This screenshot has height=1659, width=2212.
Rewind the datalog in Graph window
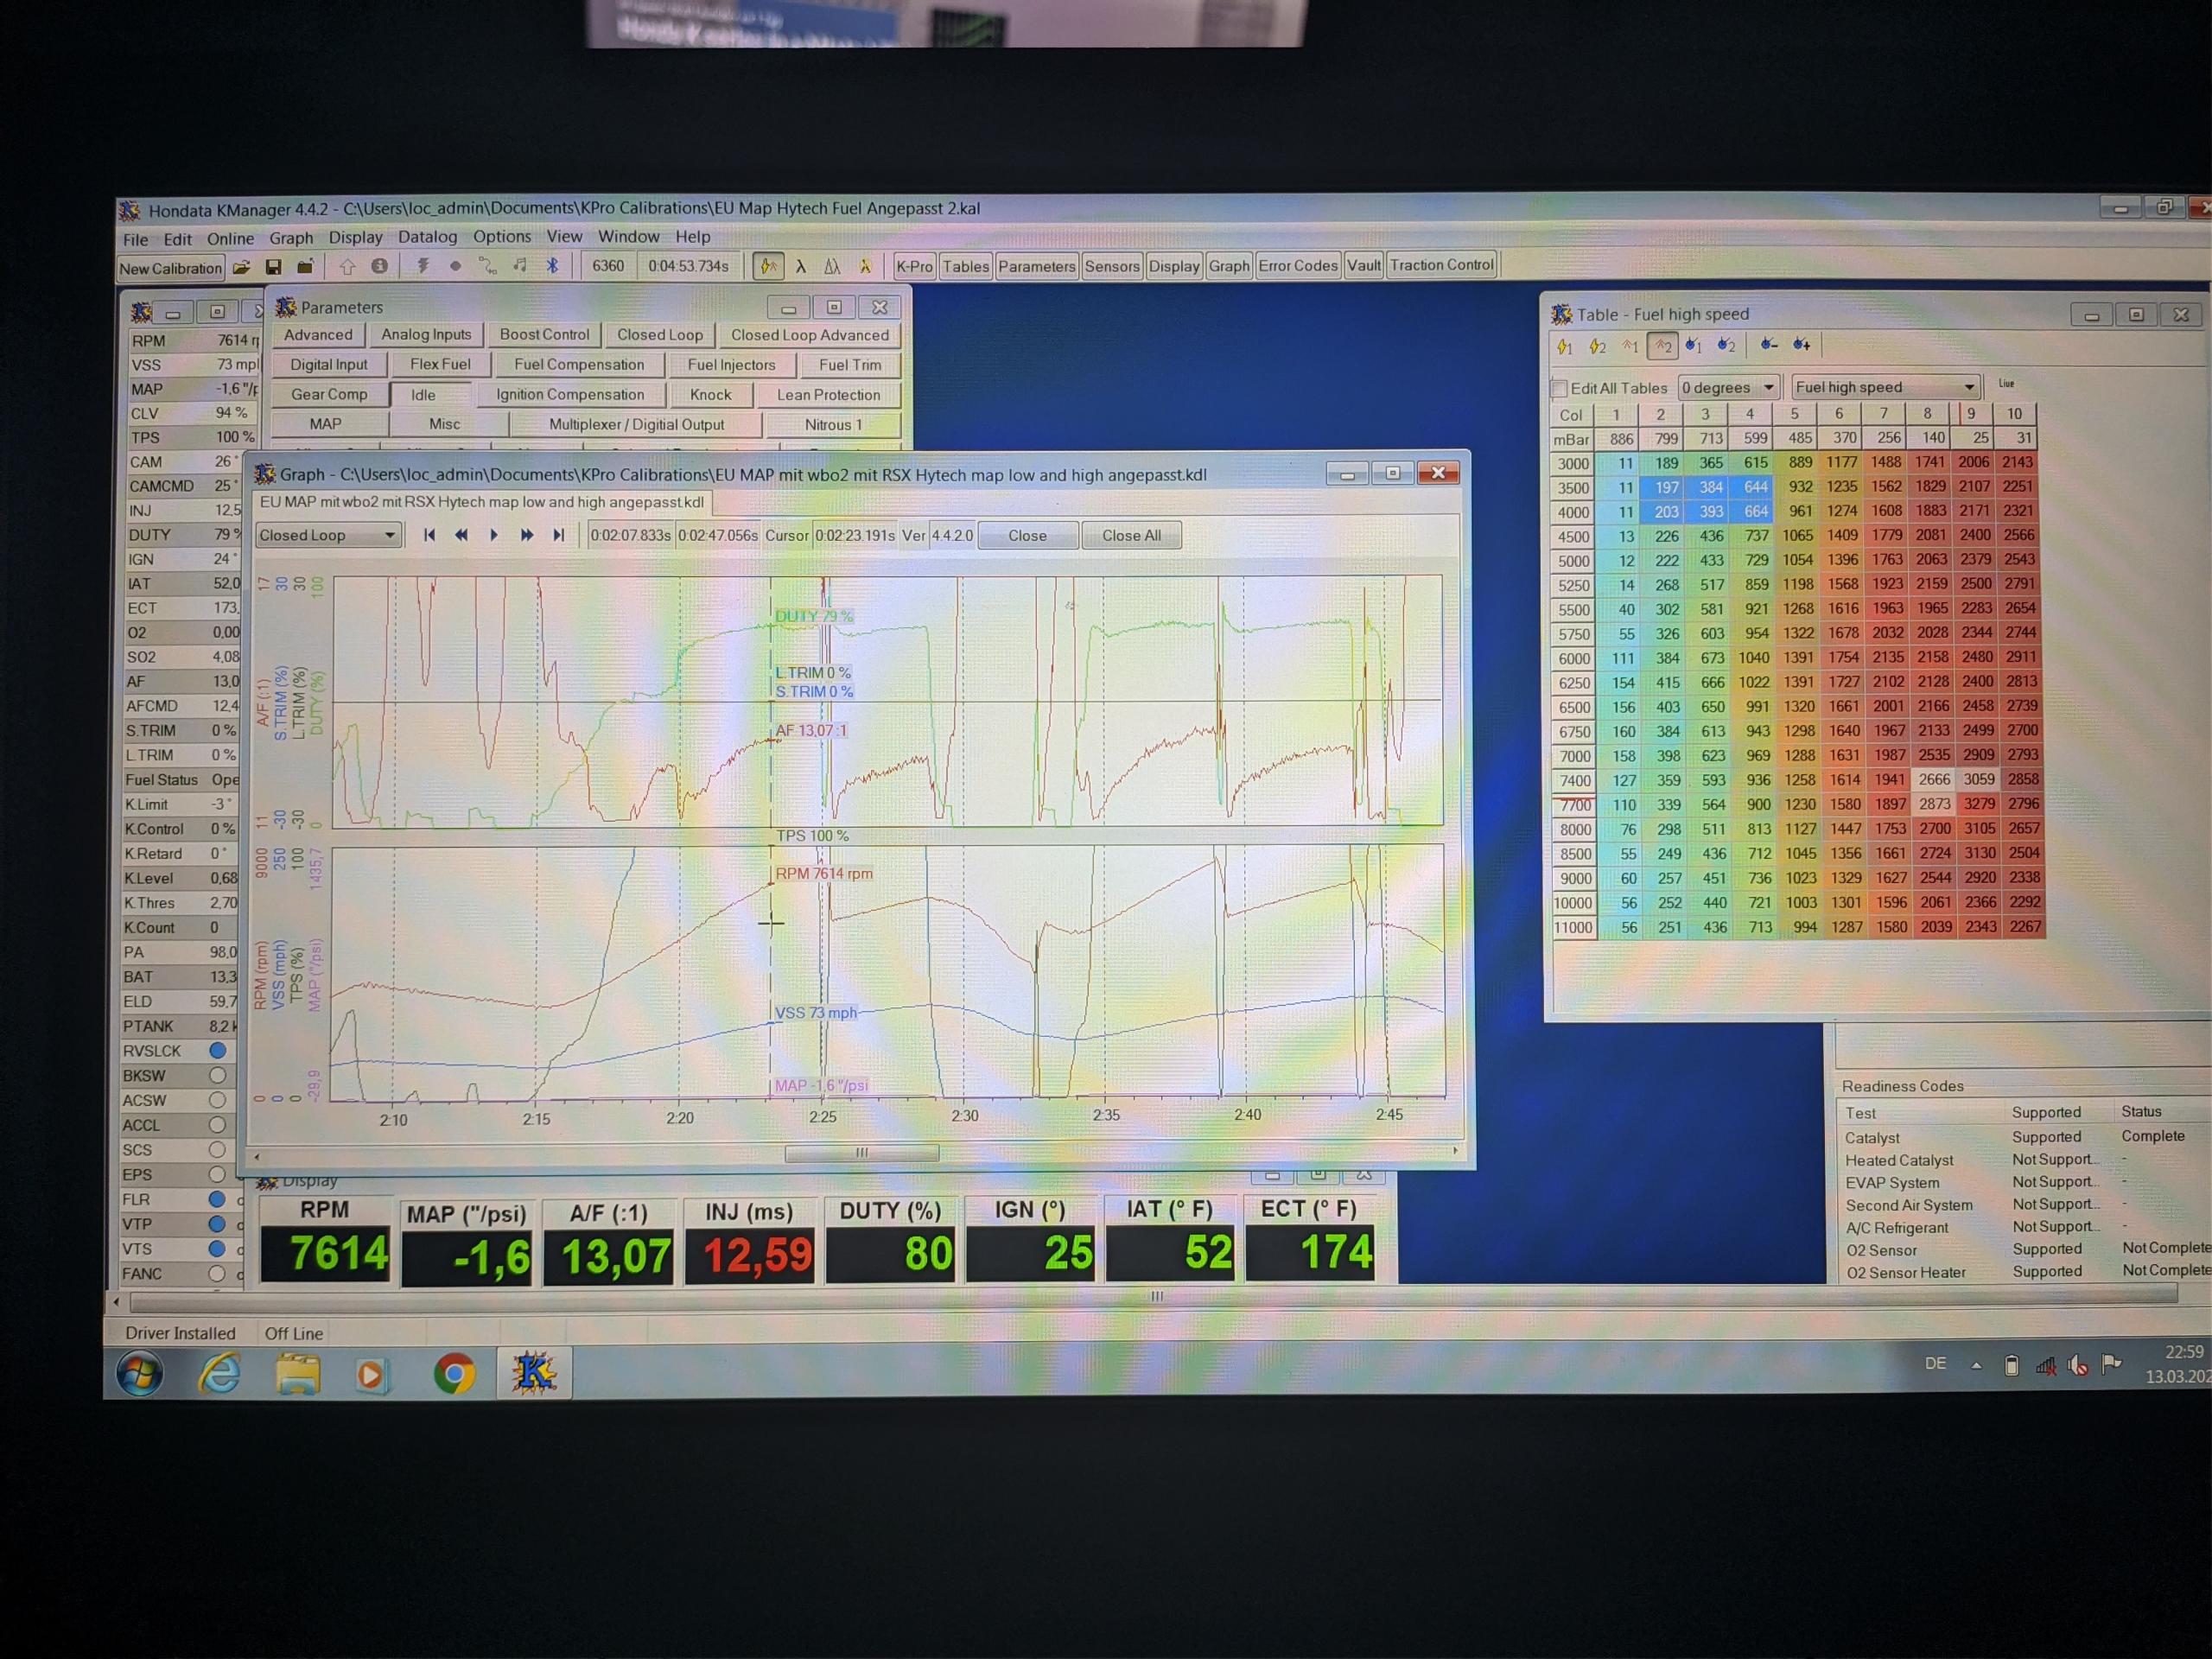[461, 535]
